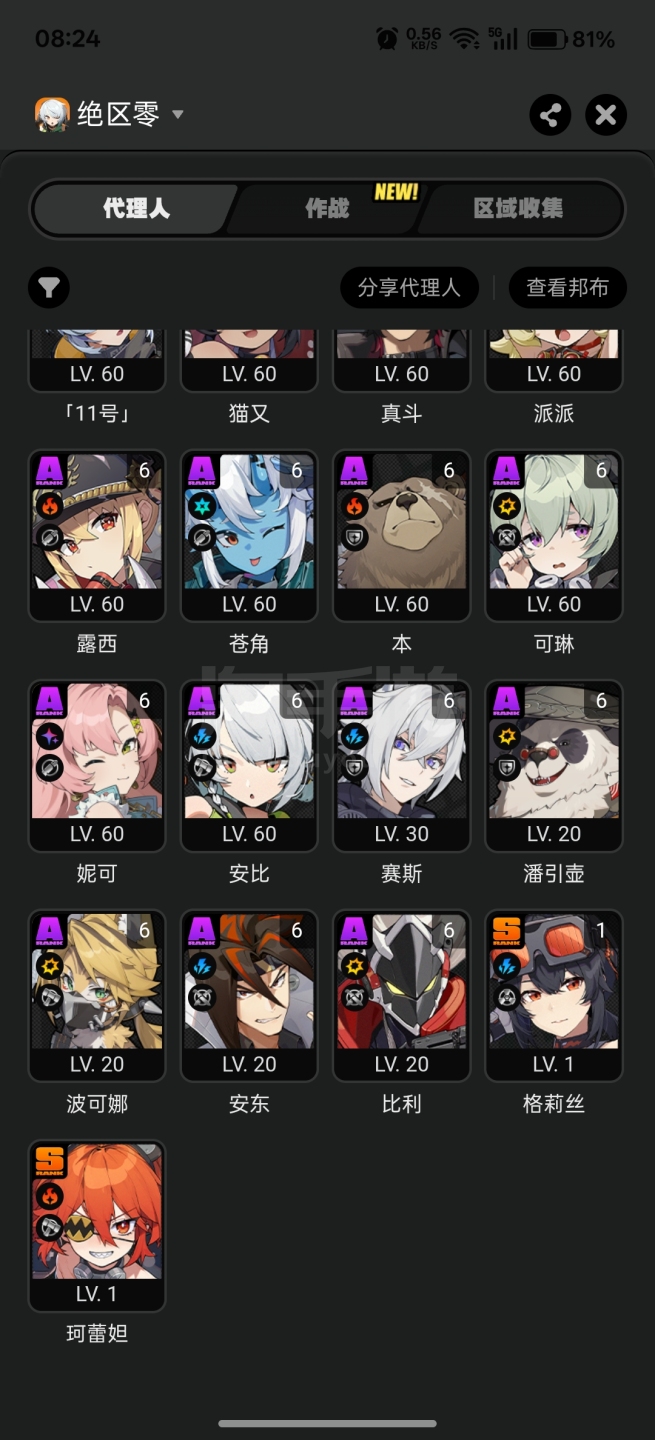Open the filter funnel icon
Image resolution: width=655 pixels, height=1440 pixels.
point(48,288)
